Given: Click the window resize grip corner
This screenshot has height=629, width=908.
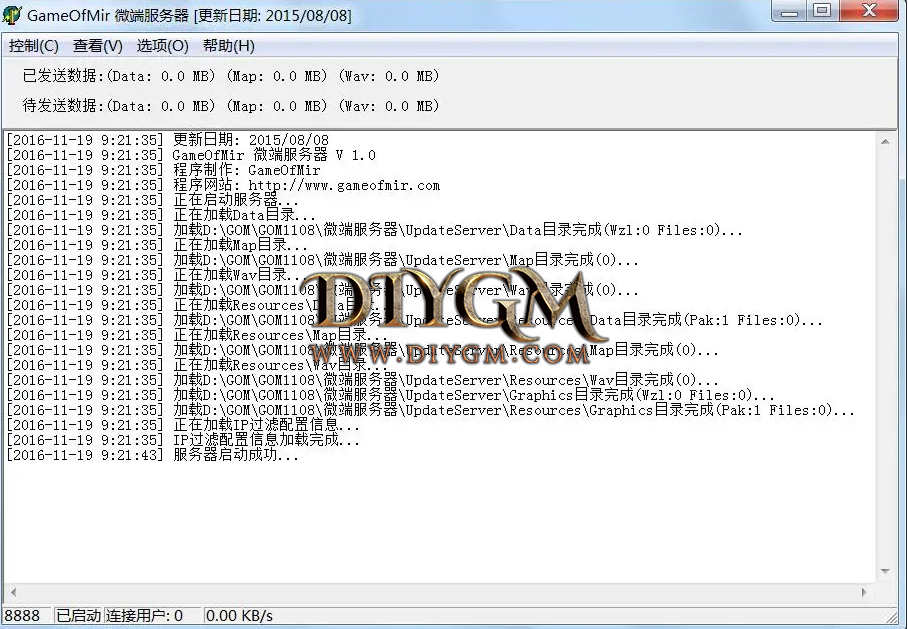Looking at the screenshot, I should pyautogui.click(x=890, y=617).
